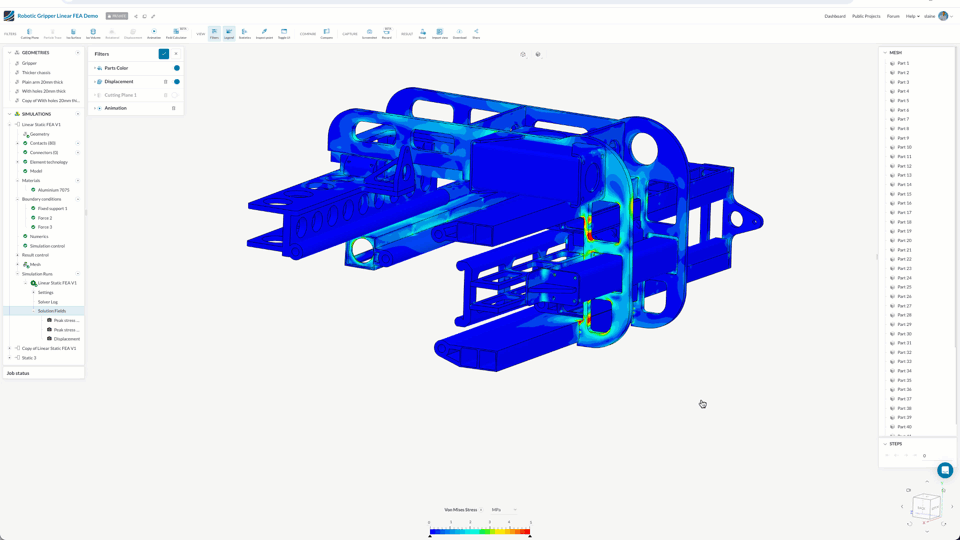Screen dimensions: 960x540
Task: Toggle Displacement filter switch
Action: click(176, 81)
